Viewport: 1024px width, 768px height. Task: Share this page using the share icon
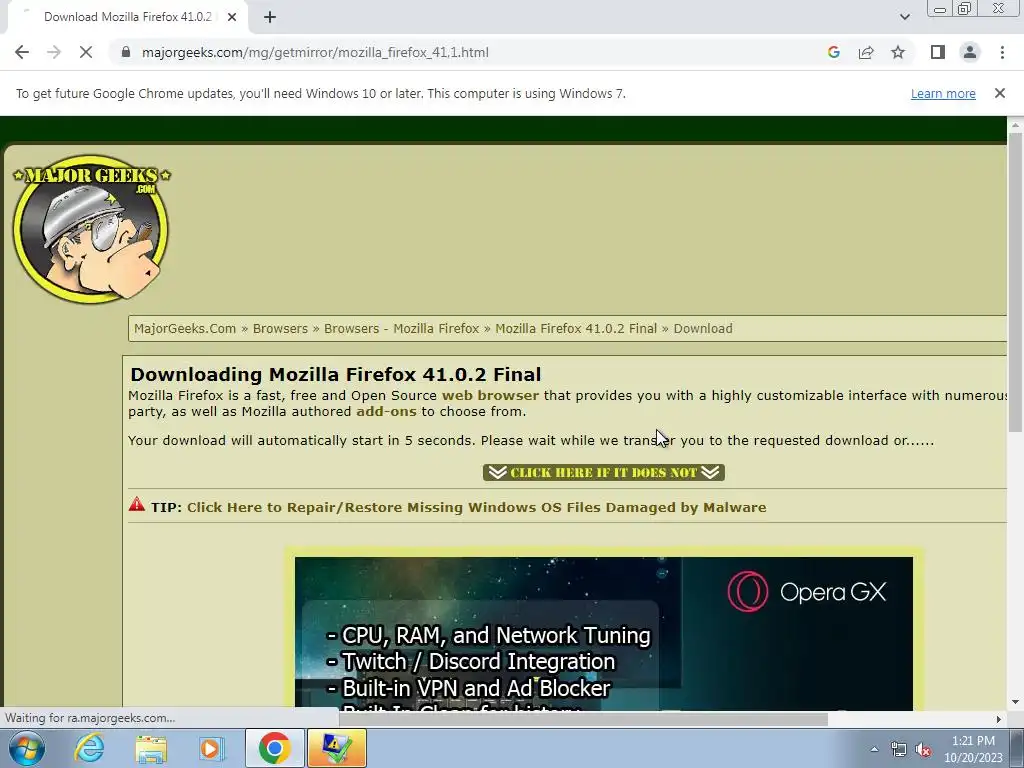(866, 52)
